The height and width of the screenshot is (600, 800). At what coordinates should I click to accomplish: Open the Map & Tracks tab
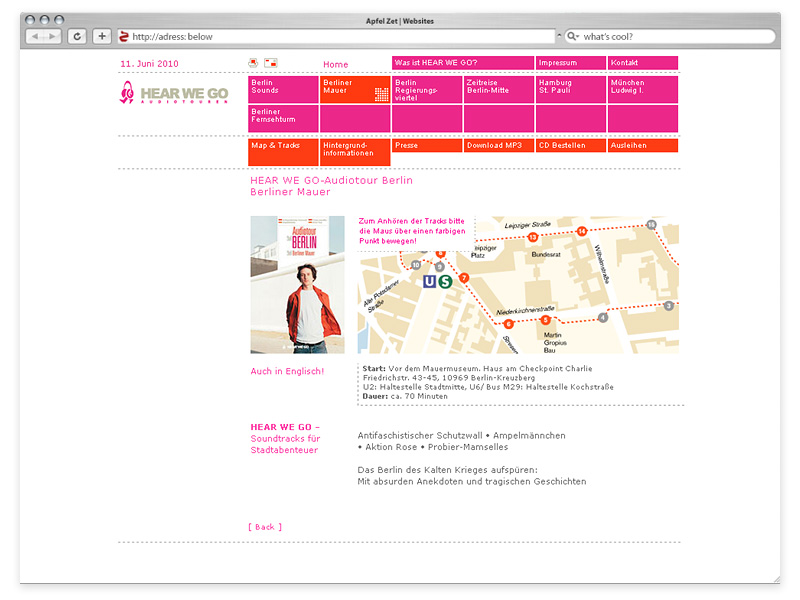tap(283, 152)
